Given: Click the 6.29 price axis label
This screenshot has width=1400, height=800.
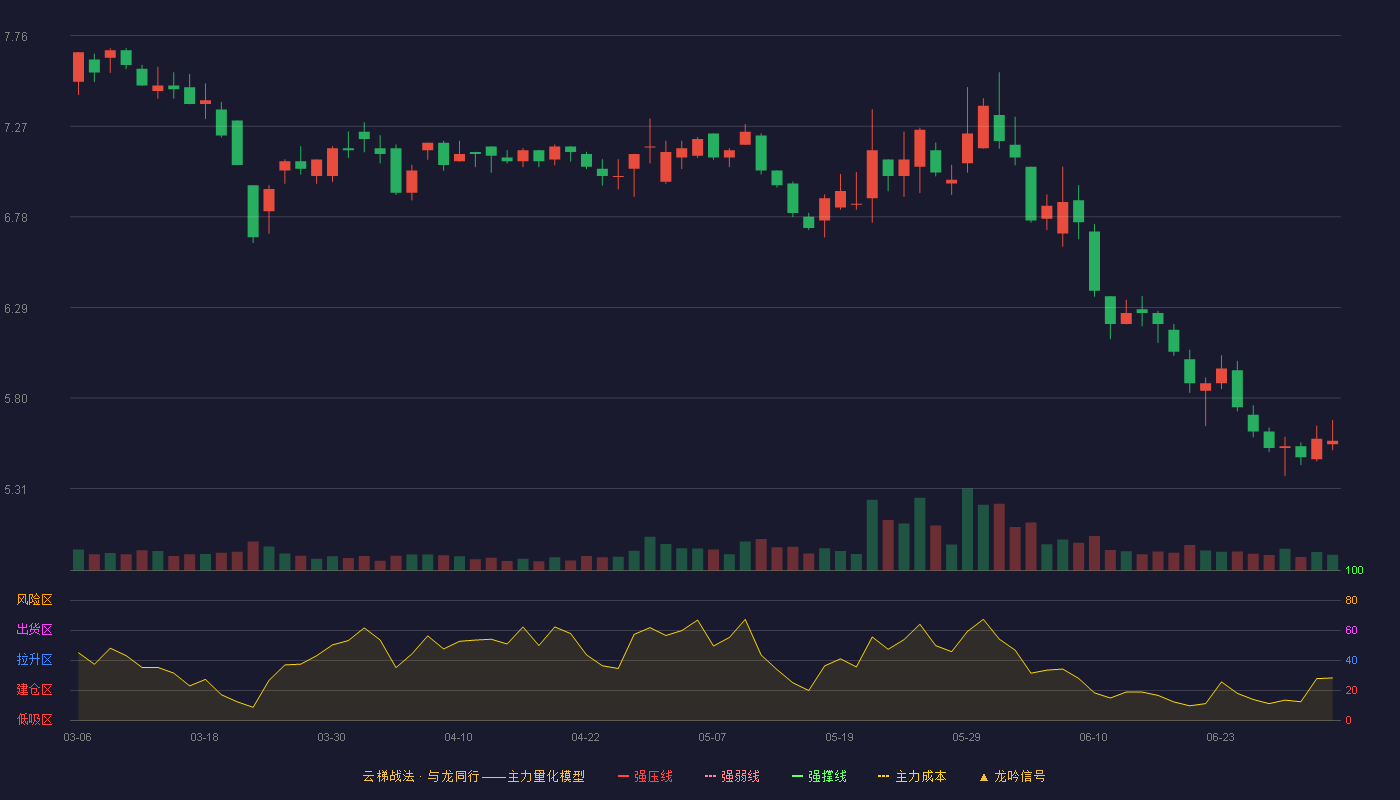Looking at the screenshot, I should (x=16, y=308).
